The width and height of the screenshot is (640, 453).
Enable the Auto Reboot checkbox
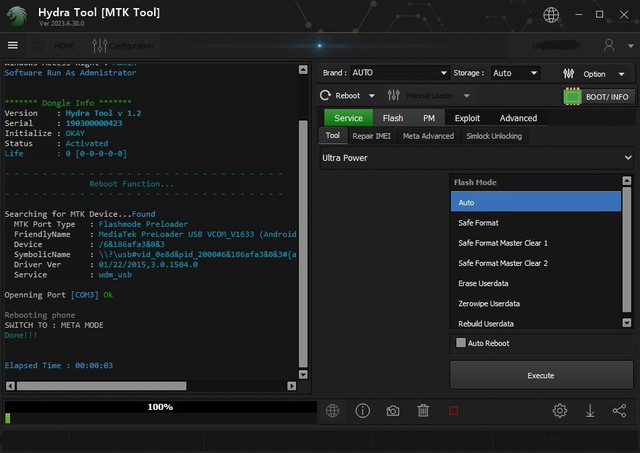pyautogui.click(x=461, y=342)
